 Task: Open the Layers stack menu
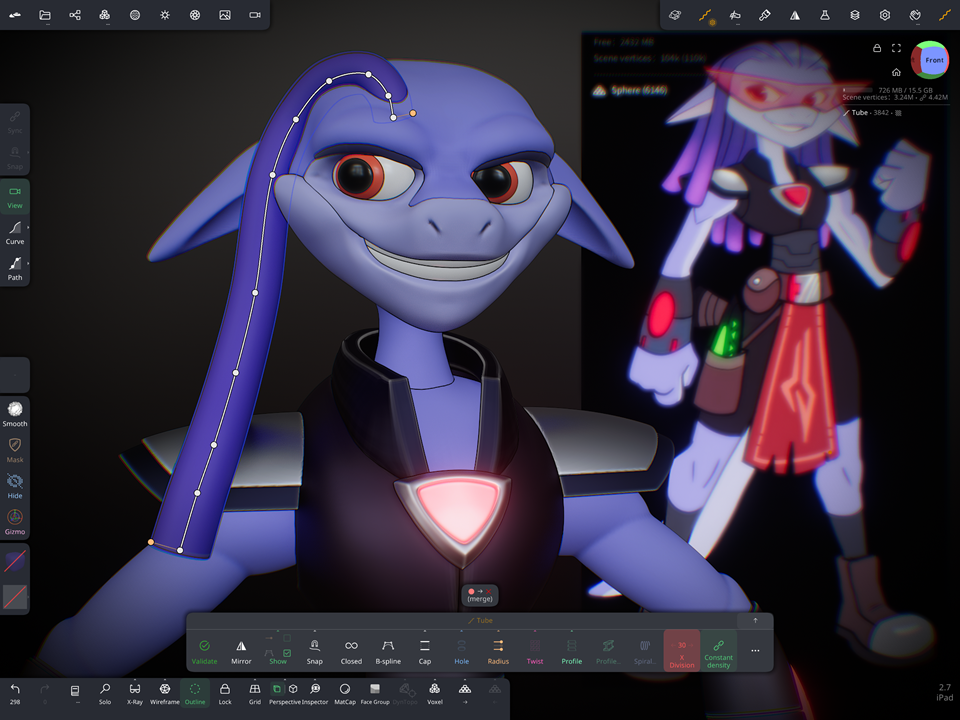[x=855, y=15]
